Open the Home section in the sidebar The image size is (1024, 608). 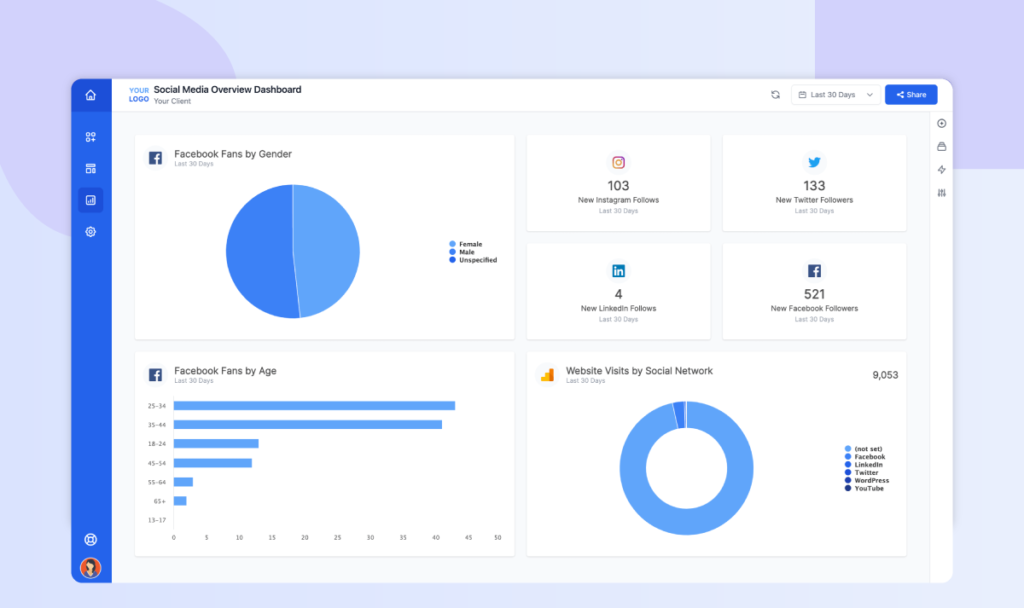[90, 93]
